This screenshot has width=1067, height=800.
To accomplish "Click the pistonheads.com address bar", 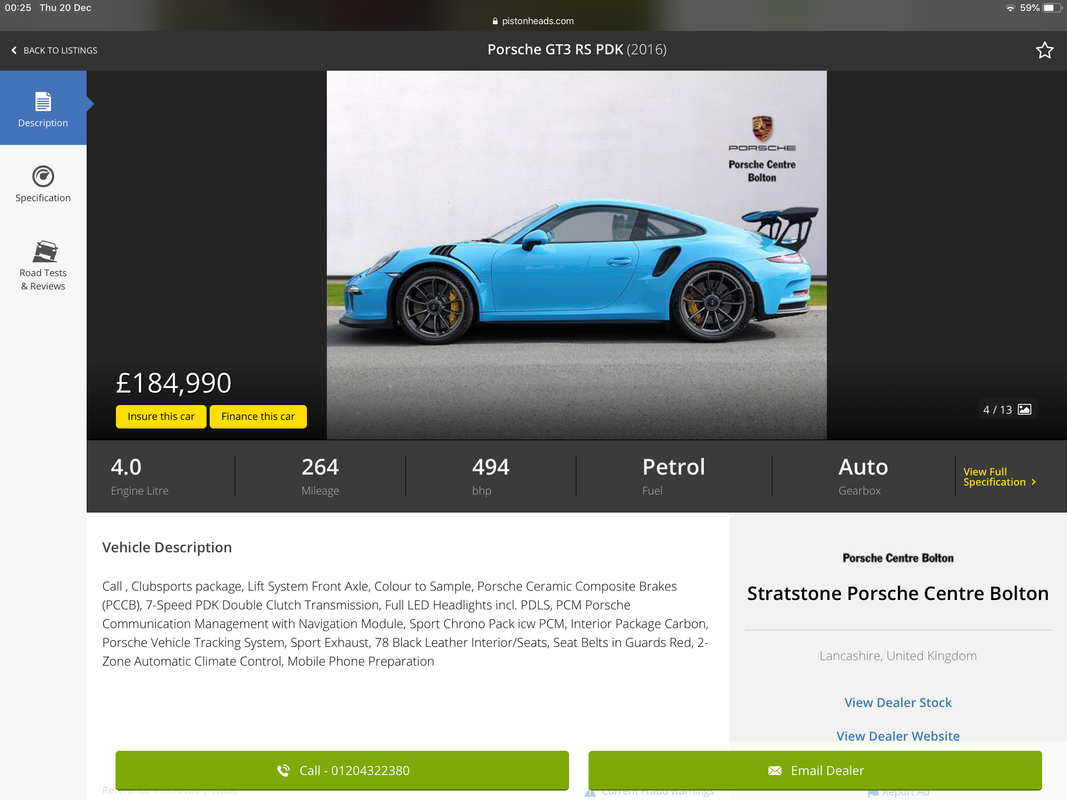I will [x=534, y=21].
